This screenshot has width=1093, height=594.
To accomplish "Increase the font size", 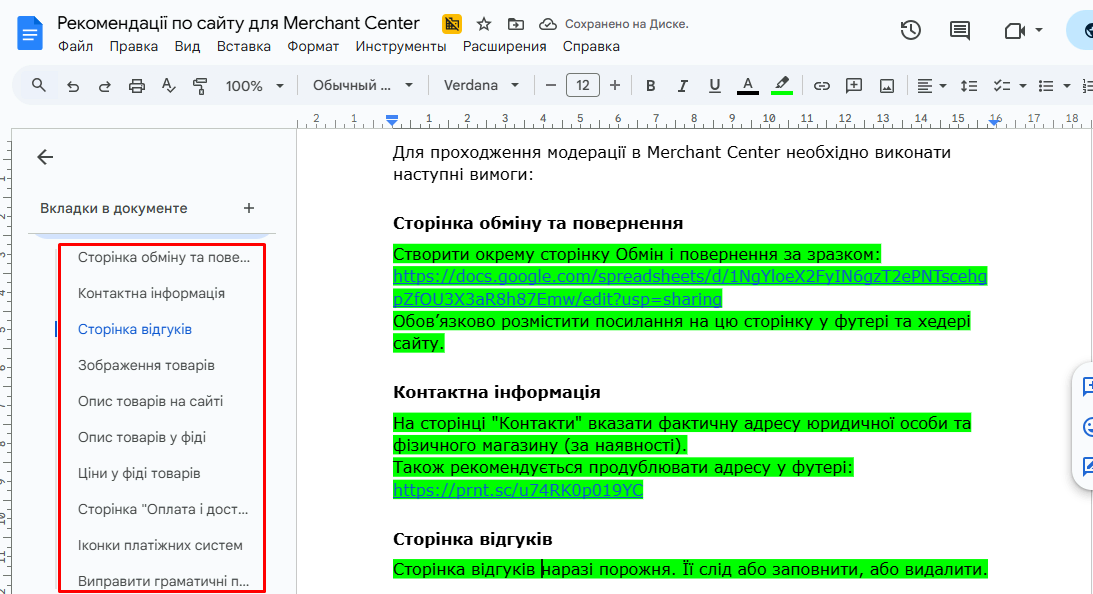I will point(615,85).
